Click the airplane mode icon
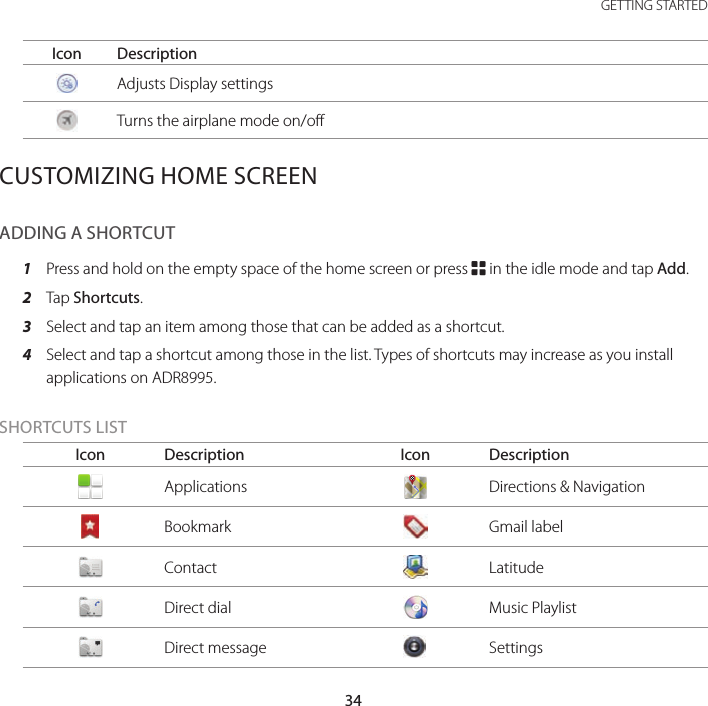This screenshot has height=706, width=708. [67, 121]
